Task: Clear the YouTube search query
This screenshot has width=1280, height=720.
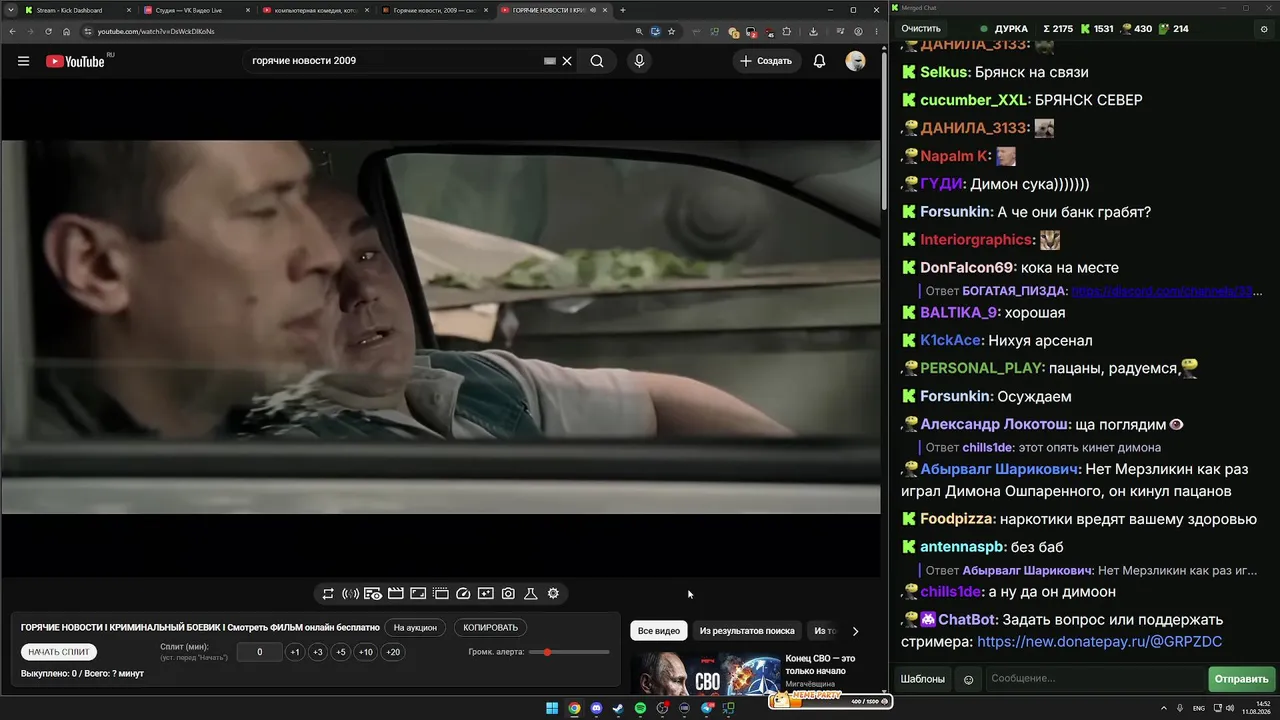Action: [567, 61]
